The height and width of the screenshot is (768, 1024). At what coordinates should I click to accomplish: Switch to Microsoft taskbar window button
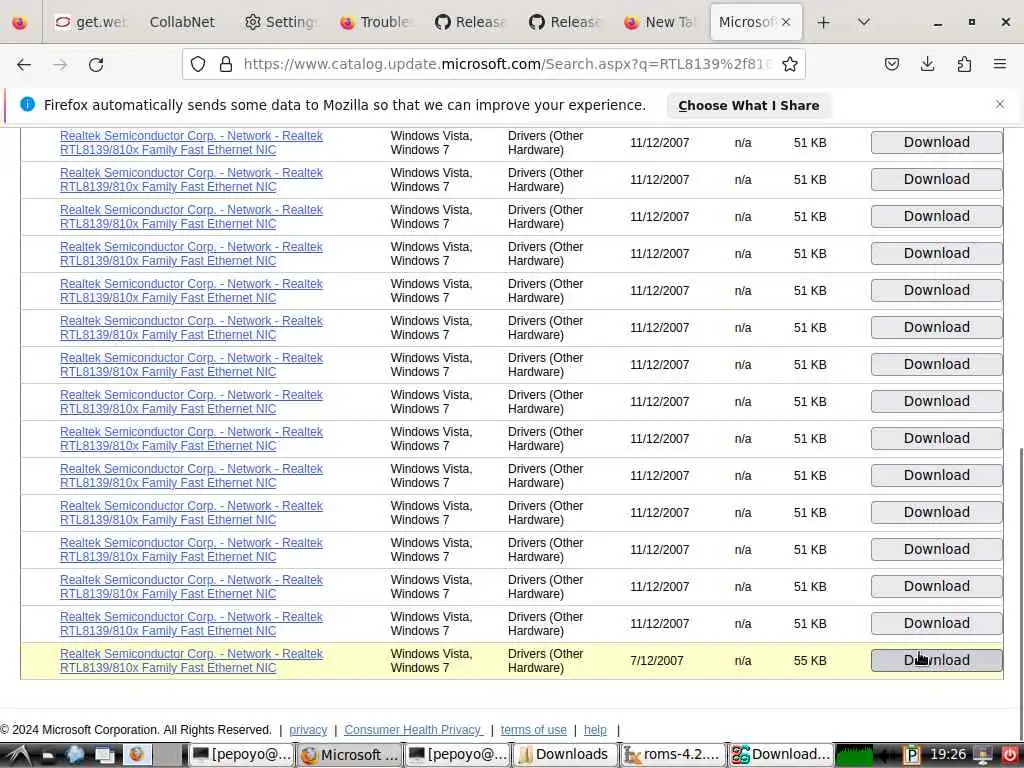point(350,755)
